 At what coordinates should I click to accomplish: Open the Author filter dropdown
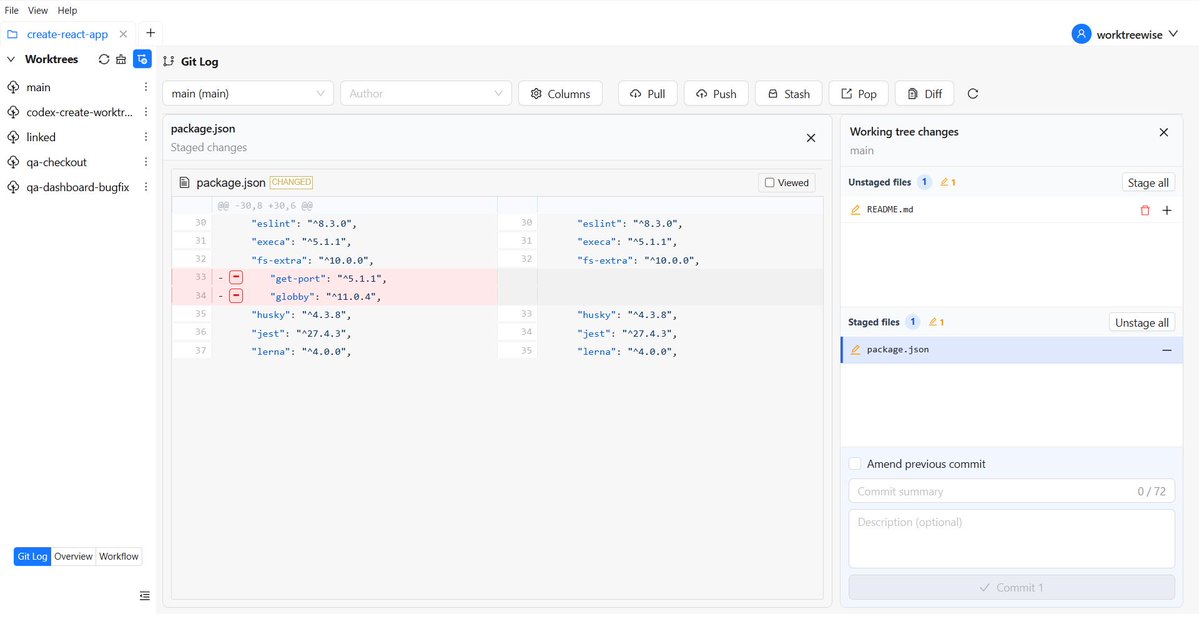pyautogui.click(x=426, y=93)
